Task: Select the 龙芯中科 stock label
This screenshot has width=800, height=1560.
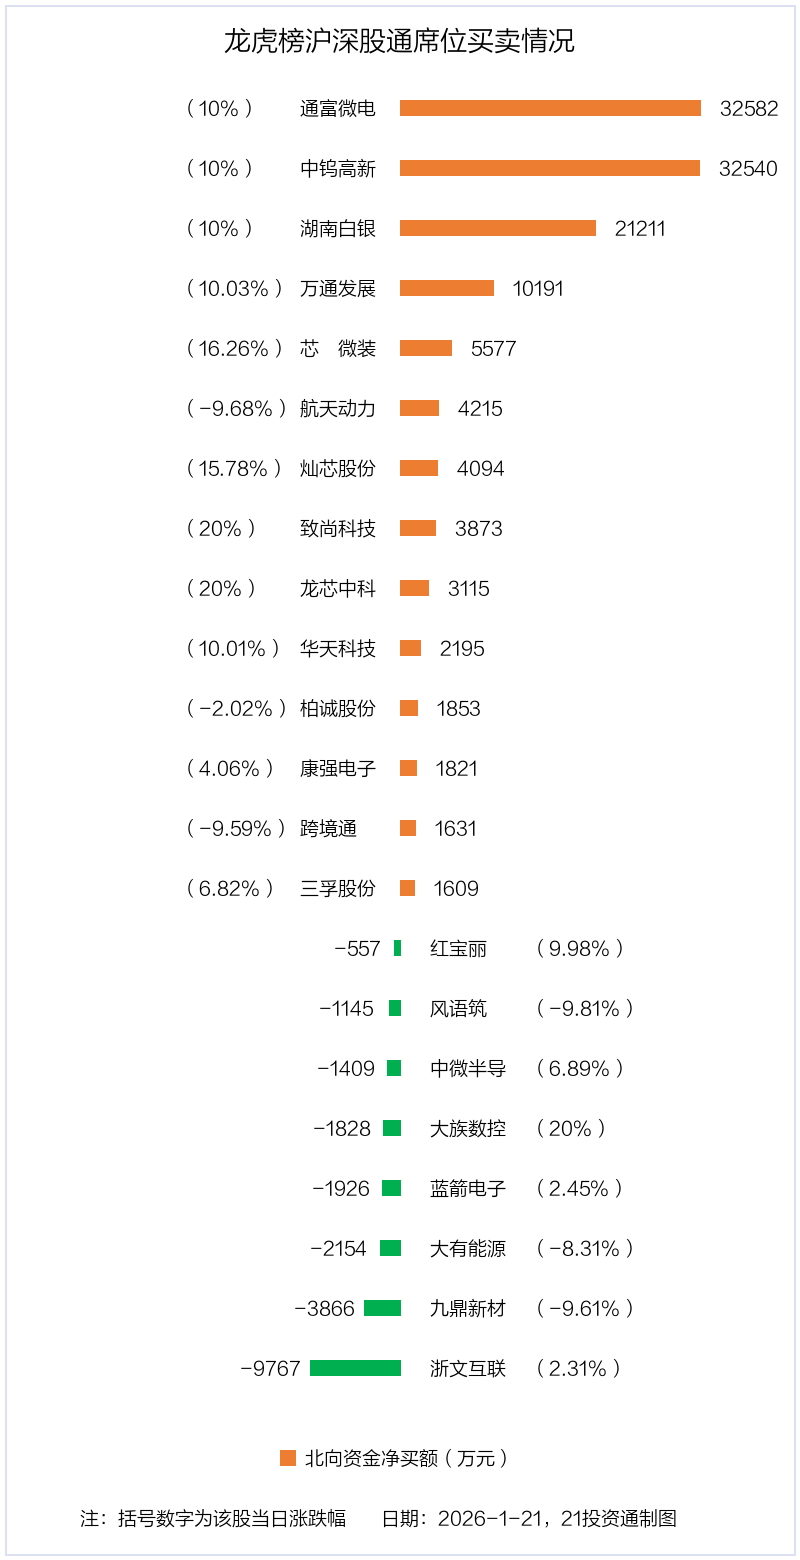Action: tap(338, 588)
